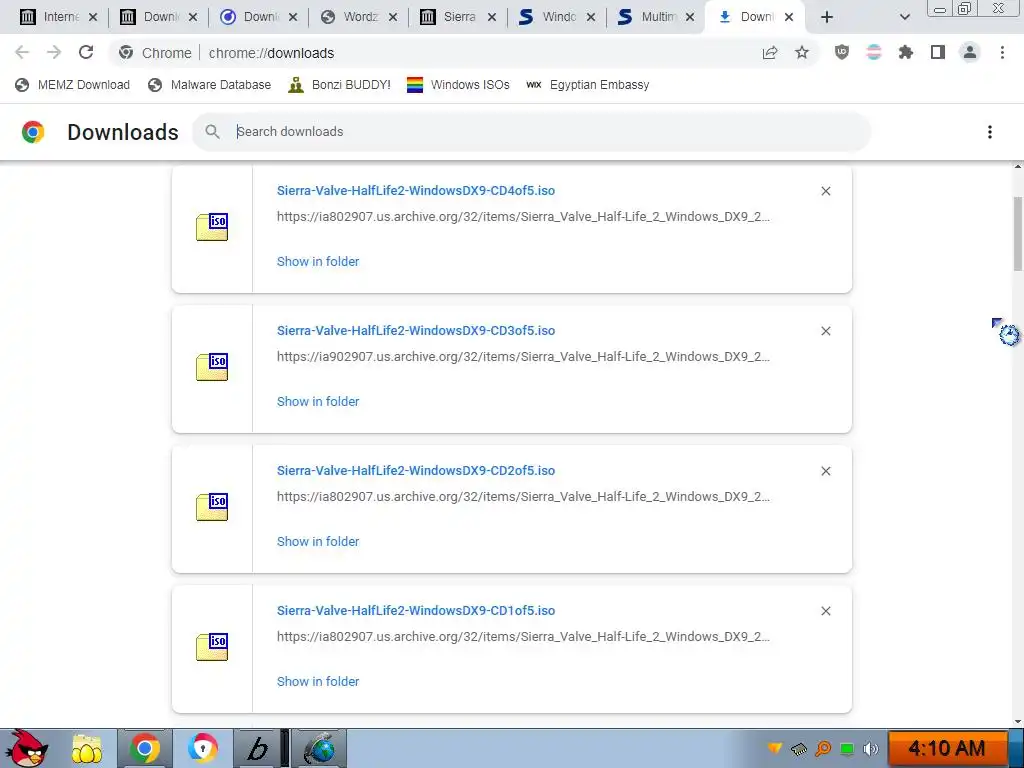Toggle the side panel icon
Image resolution: width=1024 pixels, height=768 pixels.
938,52
